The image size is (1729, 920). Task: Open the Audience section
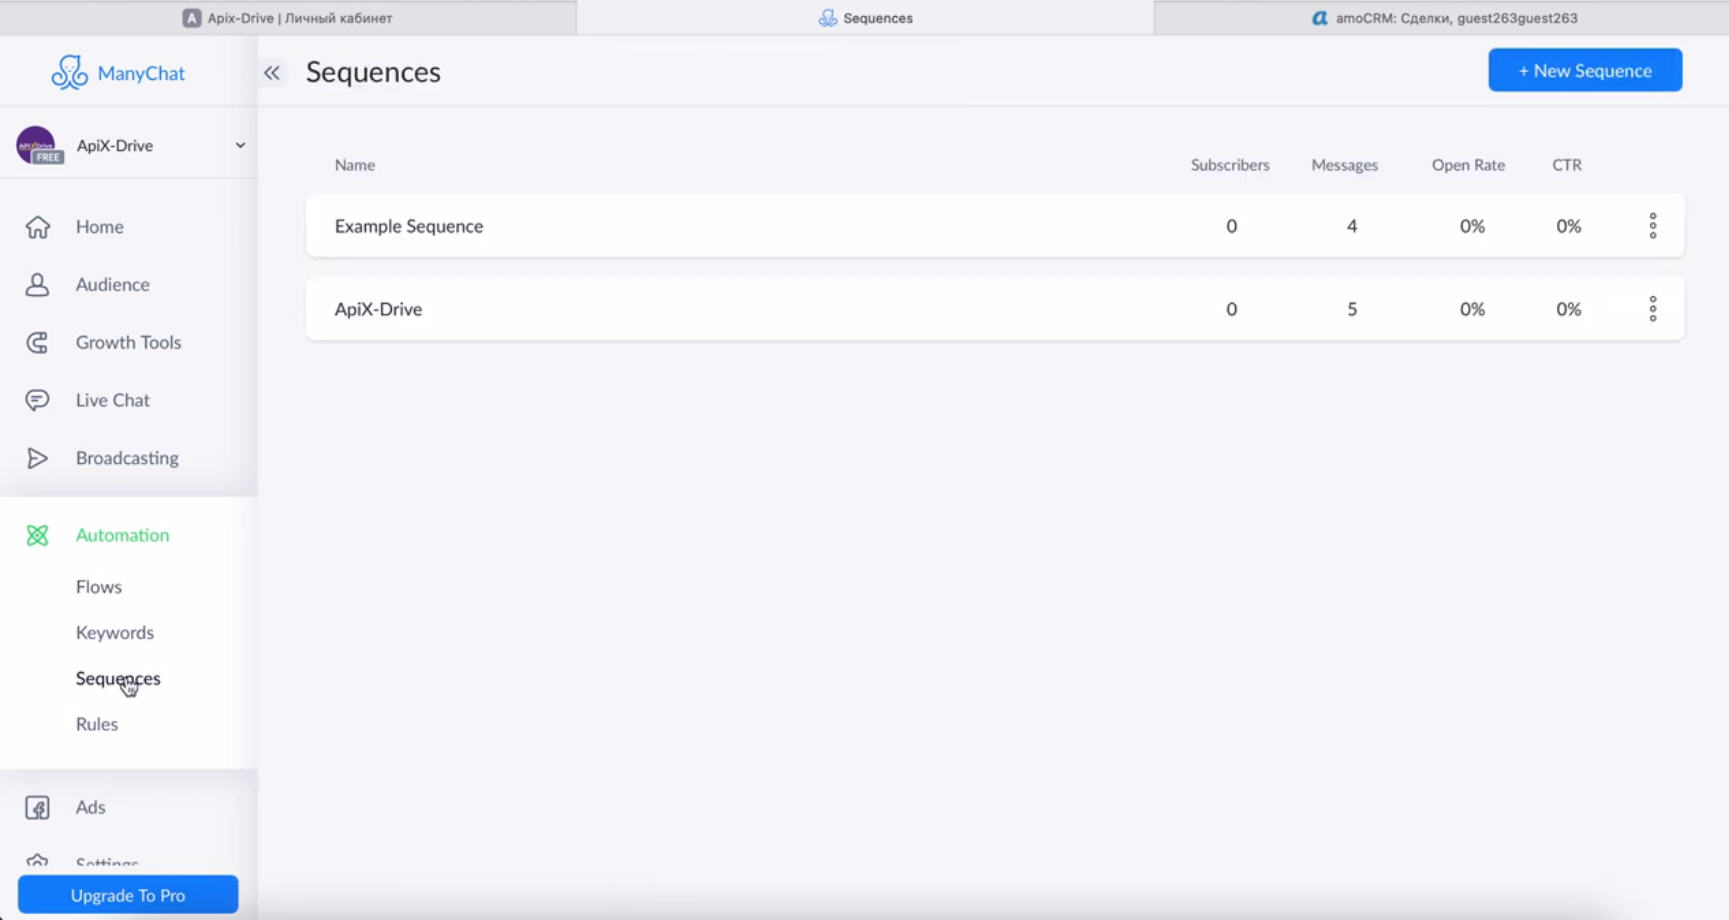113,285
